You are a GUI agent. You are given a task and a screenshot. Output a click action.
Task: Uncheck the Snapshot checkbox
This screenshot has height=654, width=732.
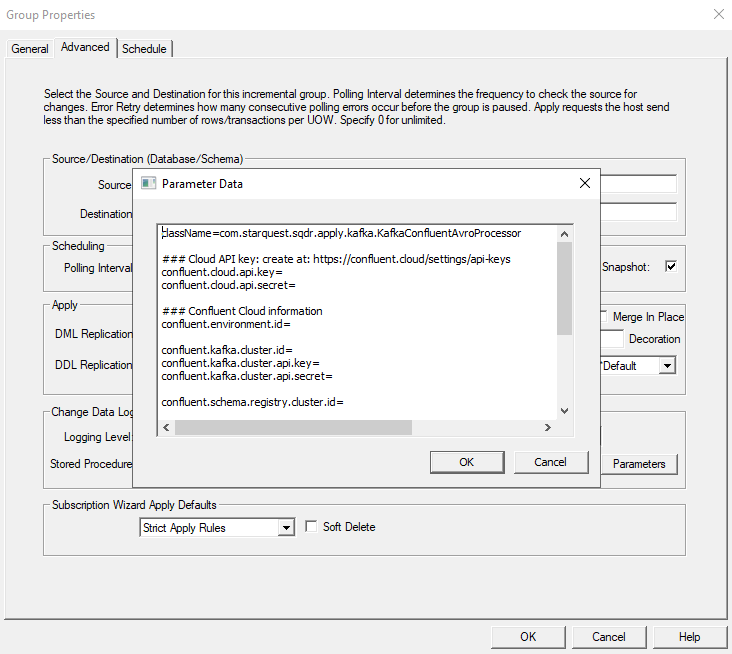pos(671,267)
